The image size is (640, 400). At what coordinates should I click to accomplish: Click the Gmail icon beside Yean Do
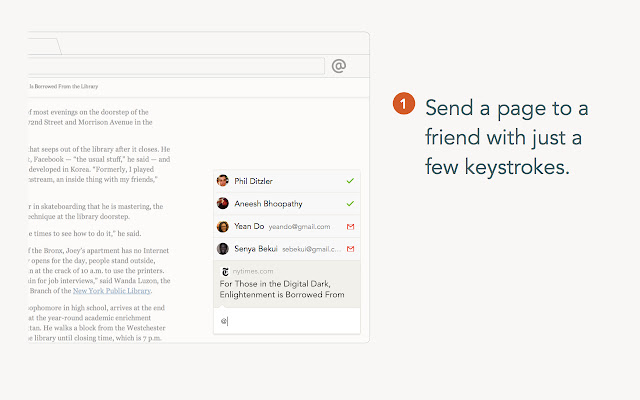coord(350,226)
